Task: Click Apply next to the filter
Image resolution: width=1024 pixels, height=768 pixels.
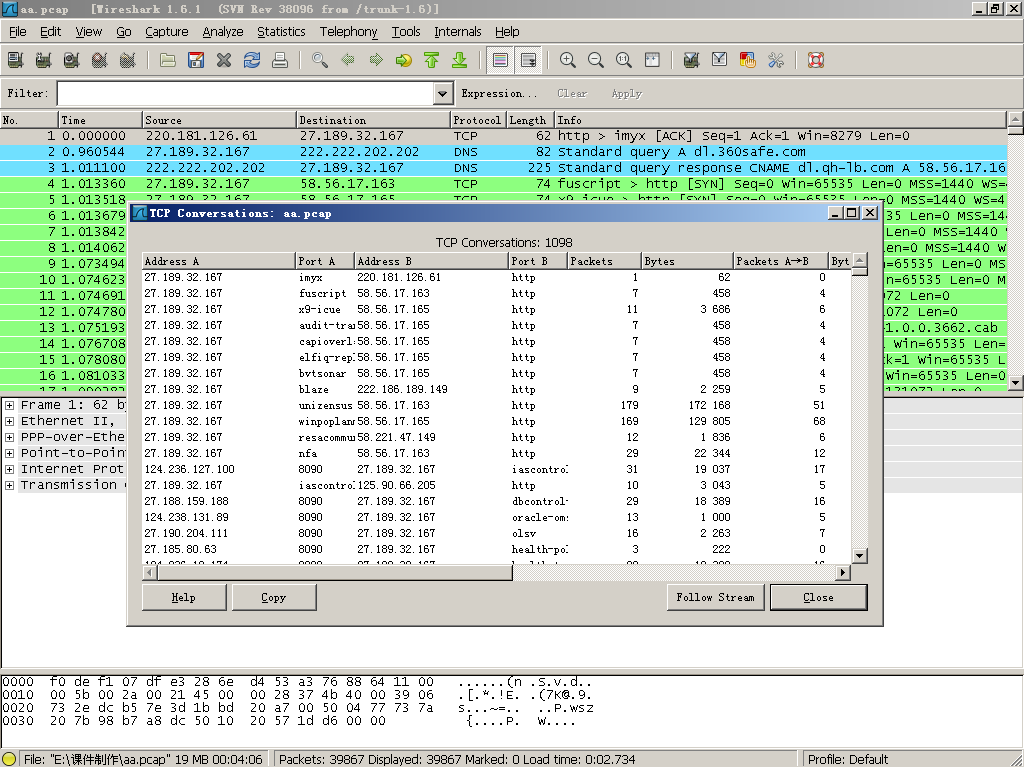Action: click(626, 93)
